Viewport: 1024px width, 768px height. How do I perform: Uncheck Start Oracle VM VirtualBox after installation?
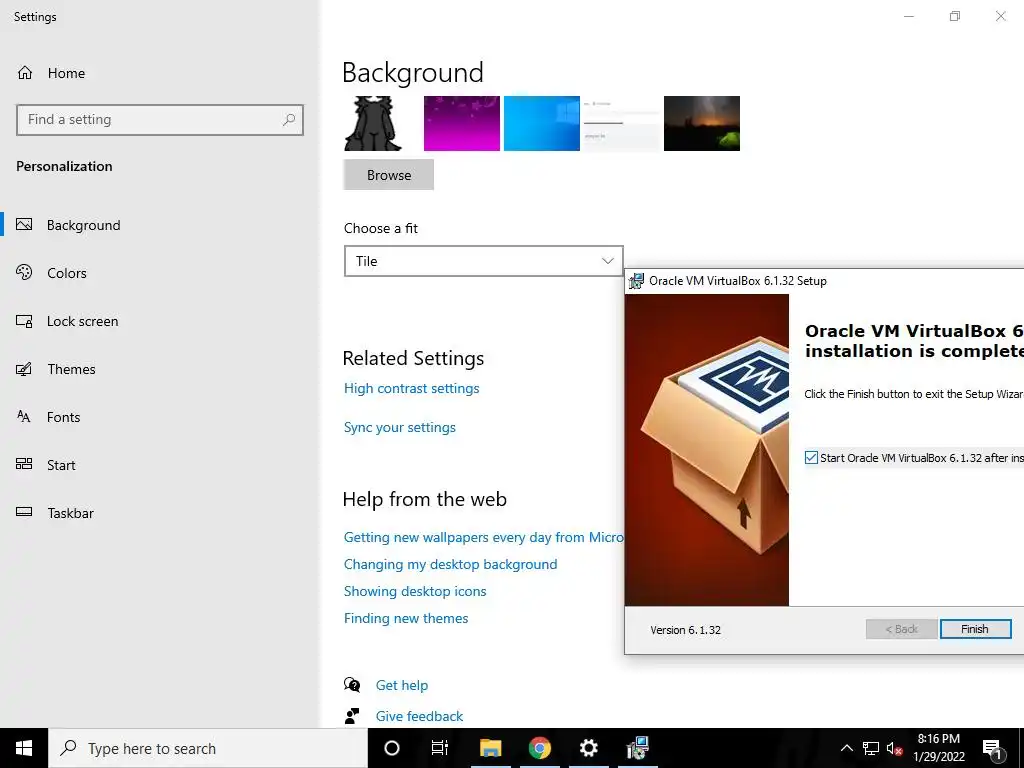tap(811, 458)
